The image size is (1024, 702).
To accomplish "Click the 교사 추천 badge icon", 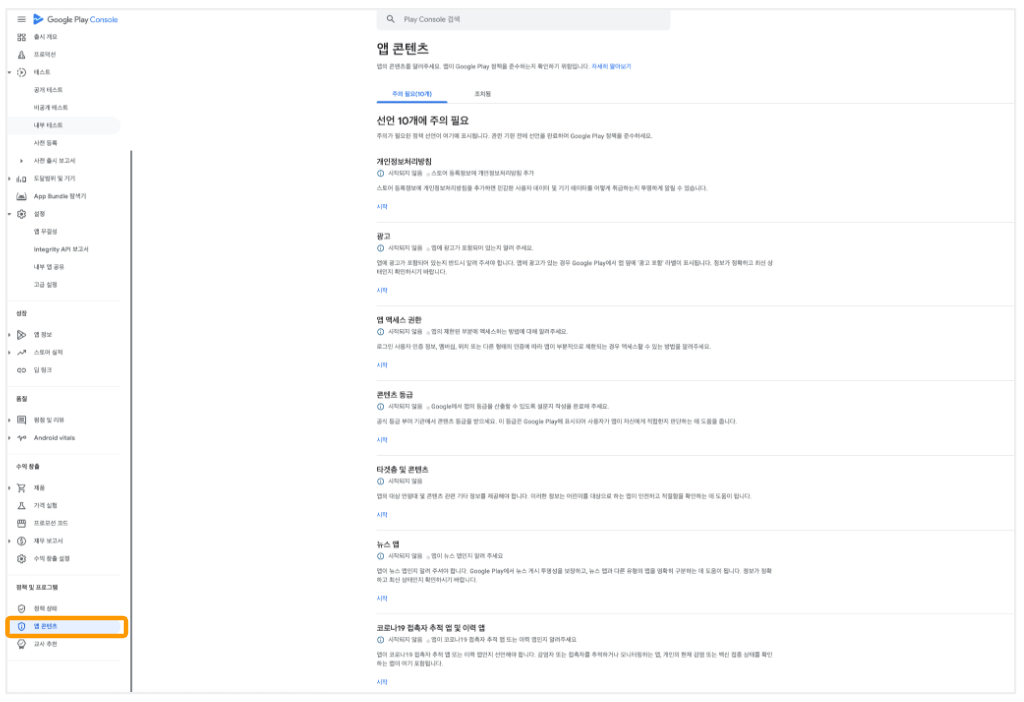I will [x=21, y=644].
